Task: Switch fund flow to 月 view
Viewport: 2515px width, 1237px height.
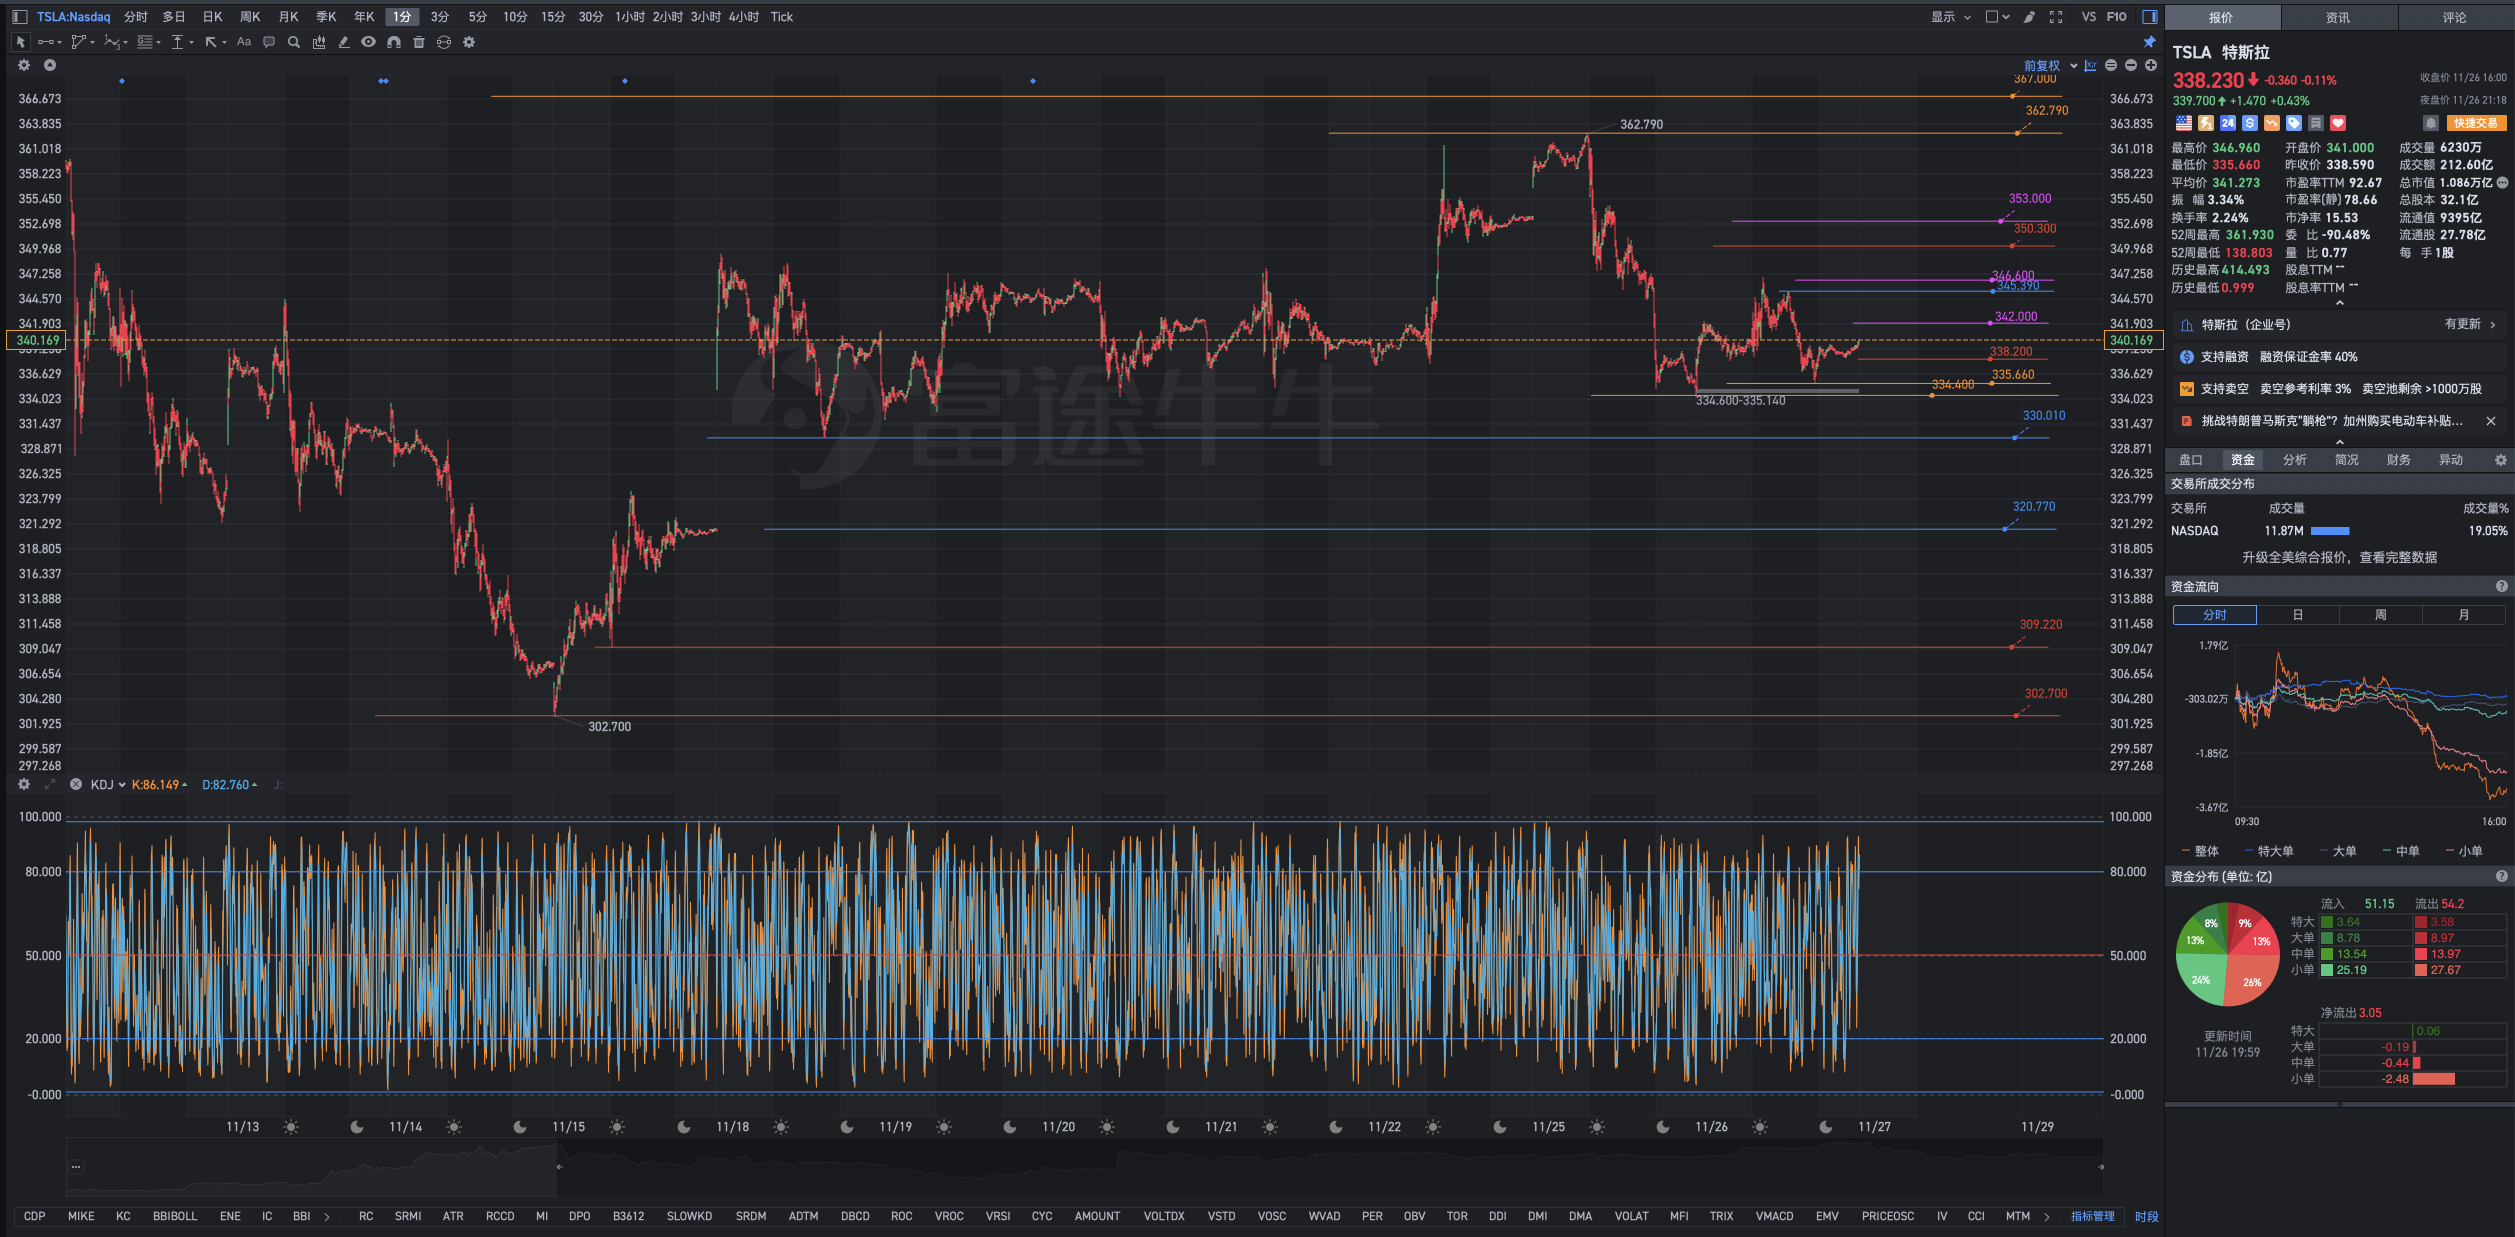Action: click(2464, 615)
